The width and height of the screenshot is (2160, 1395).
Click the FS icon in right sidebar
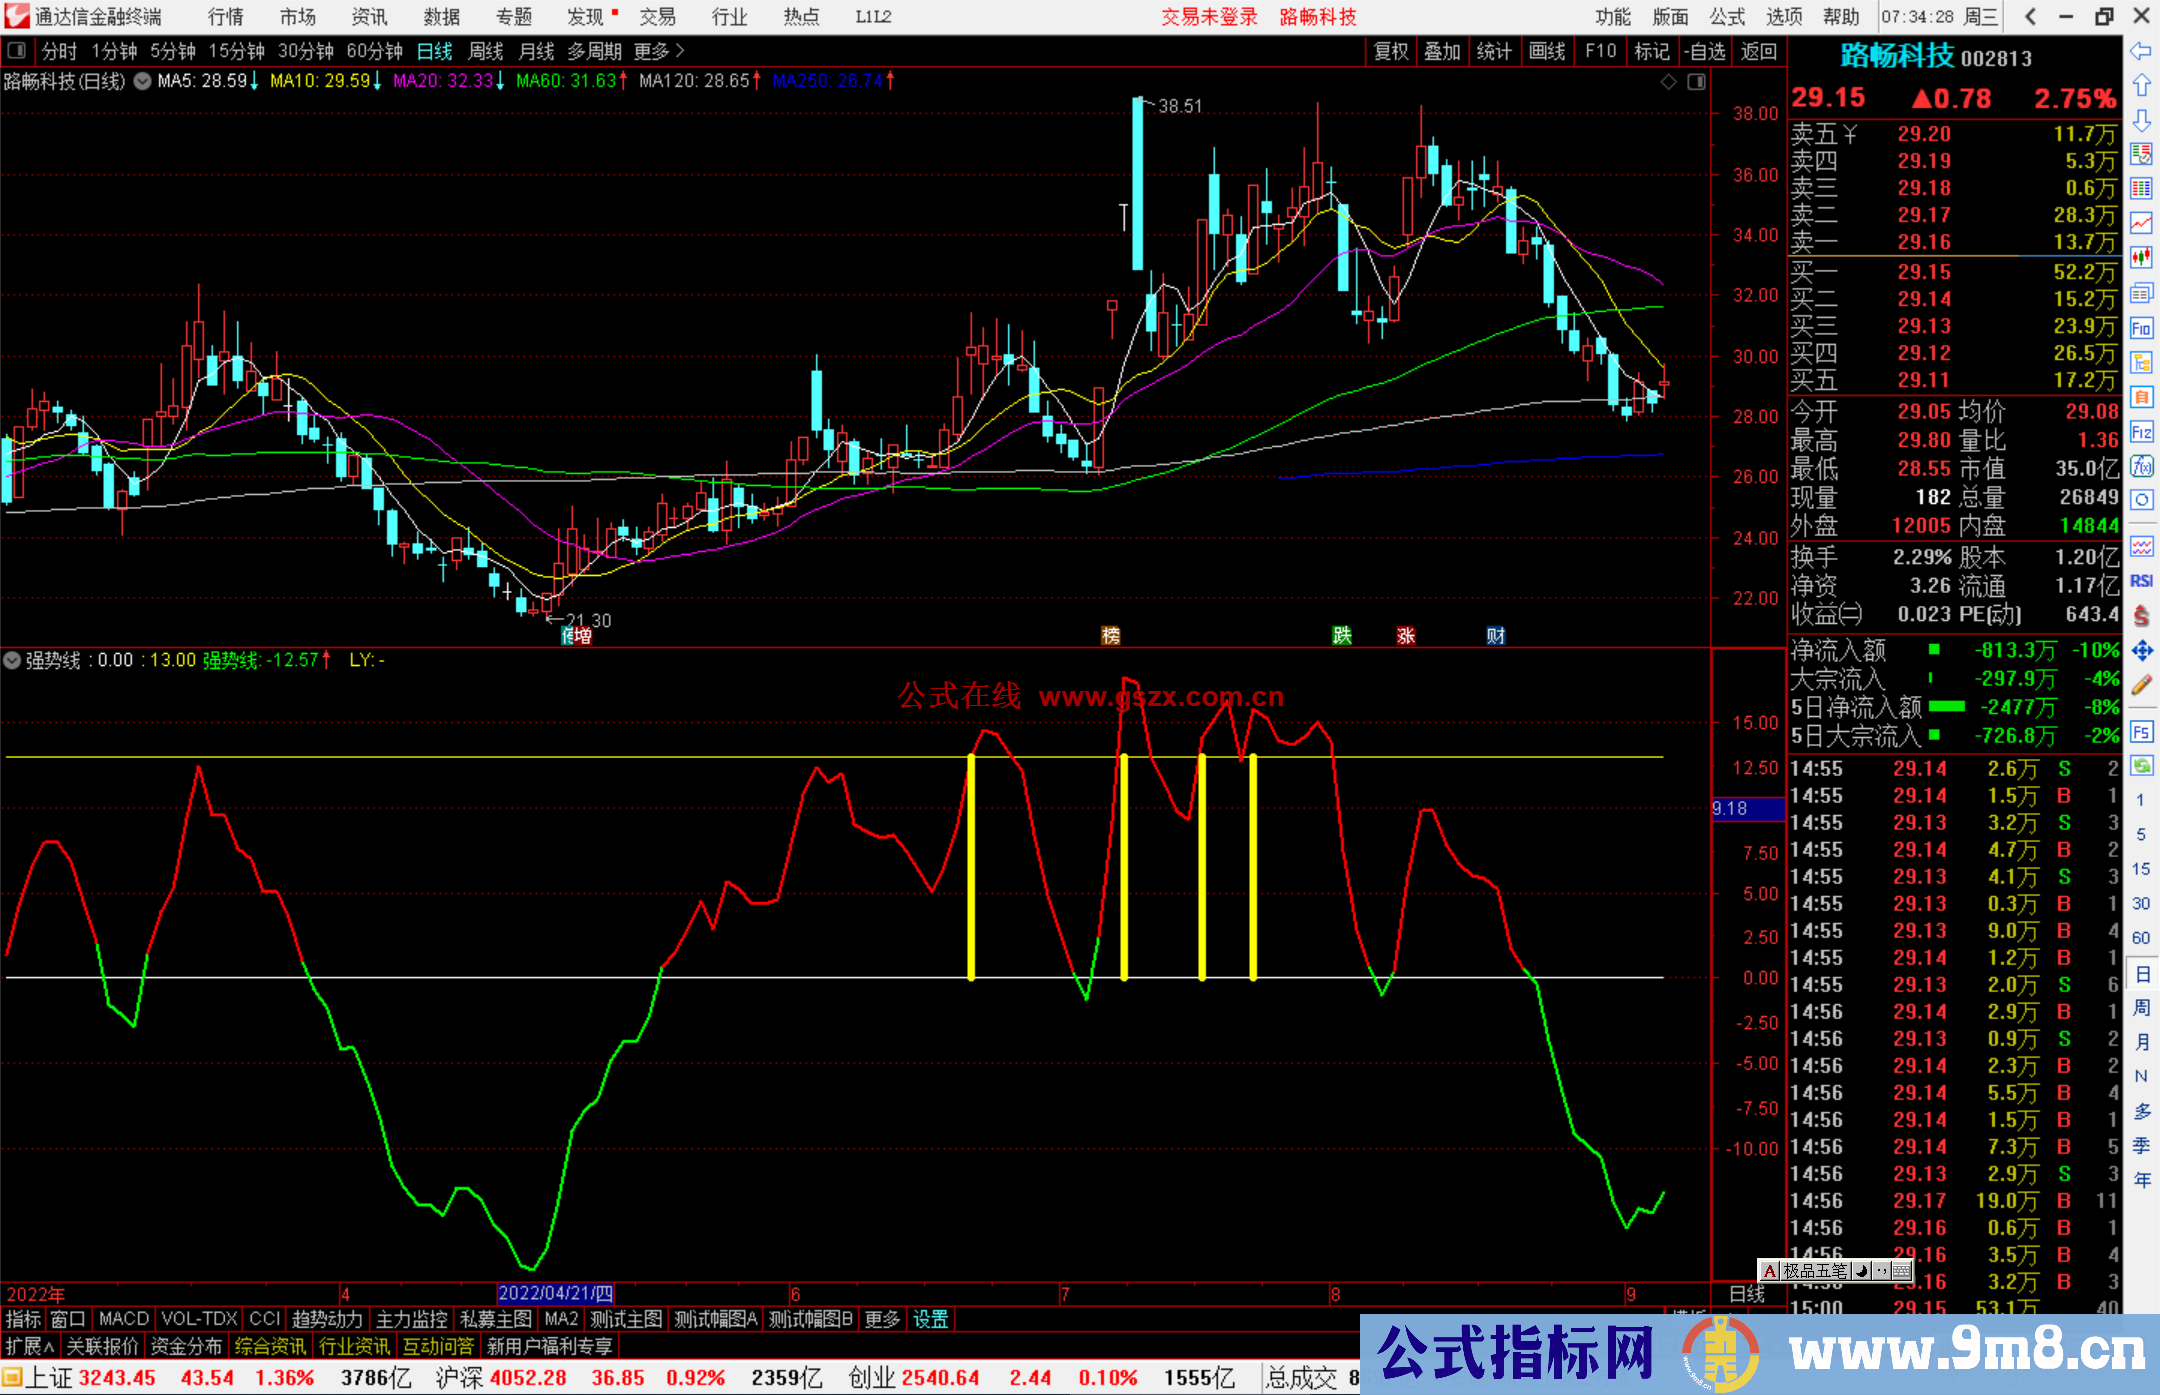[x=2141, y=732]
